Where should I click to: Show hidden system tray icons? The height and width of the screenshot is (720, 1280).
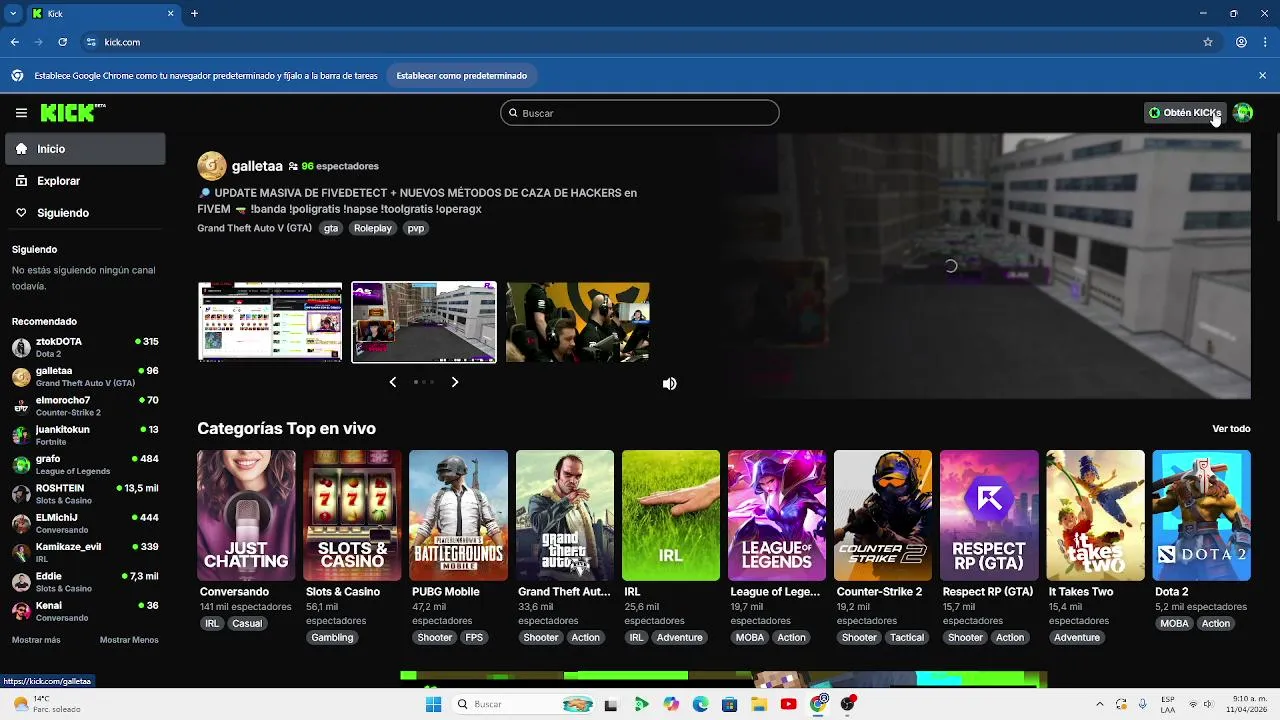[x=1100, y=704]
